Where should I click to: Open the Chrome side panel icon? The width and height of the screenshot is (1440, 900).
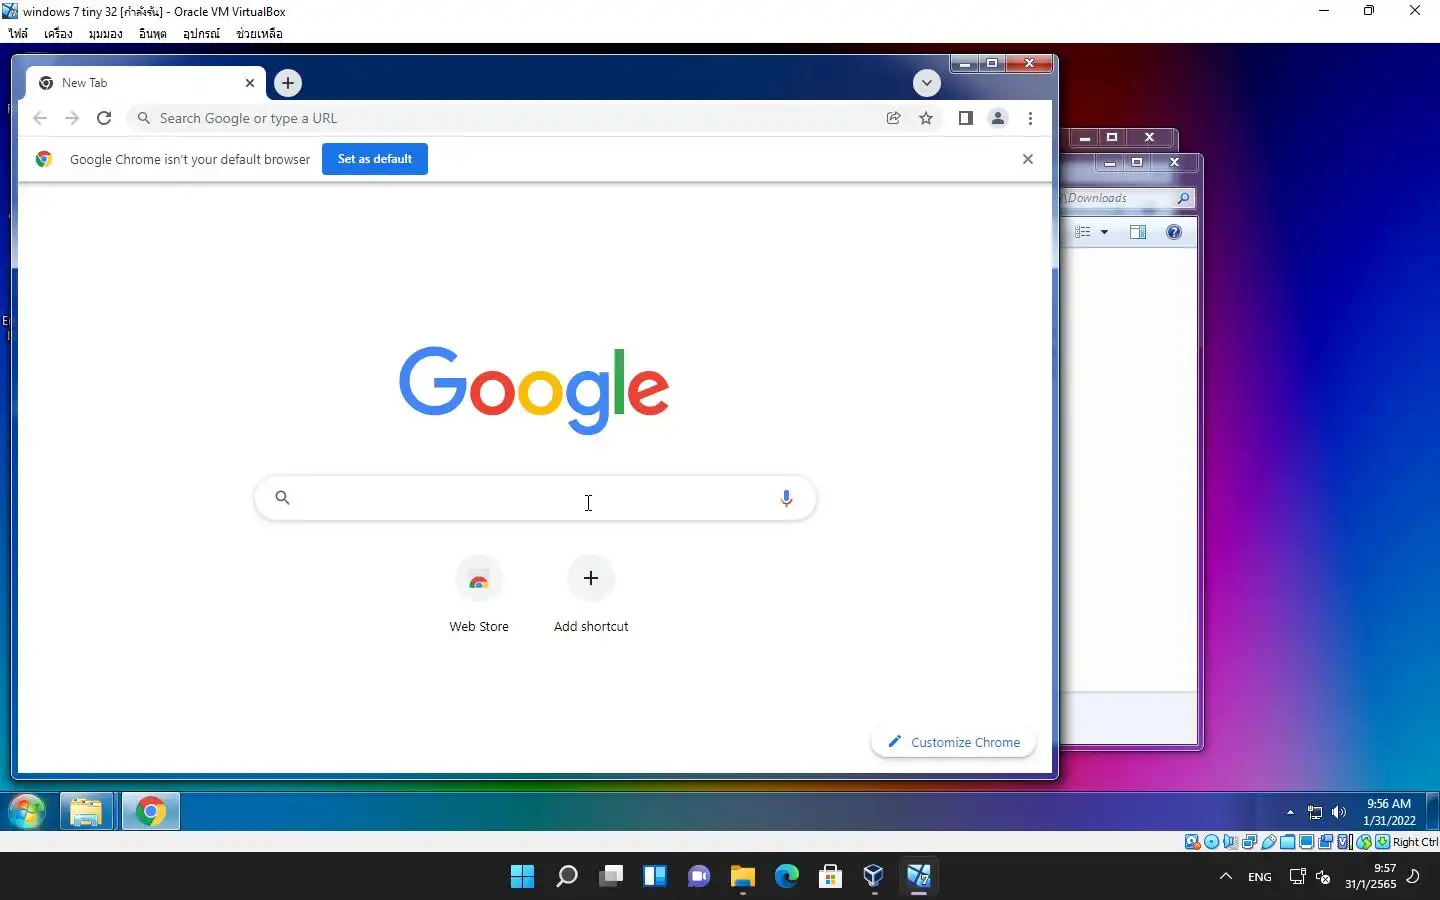pyautogui.click(x=965, y=118)
